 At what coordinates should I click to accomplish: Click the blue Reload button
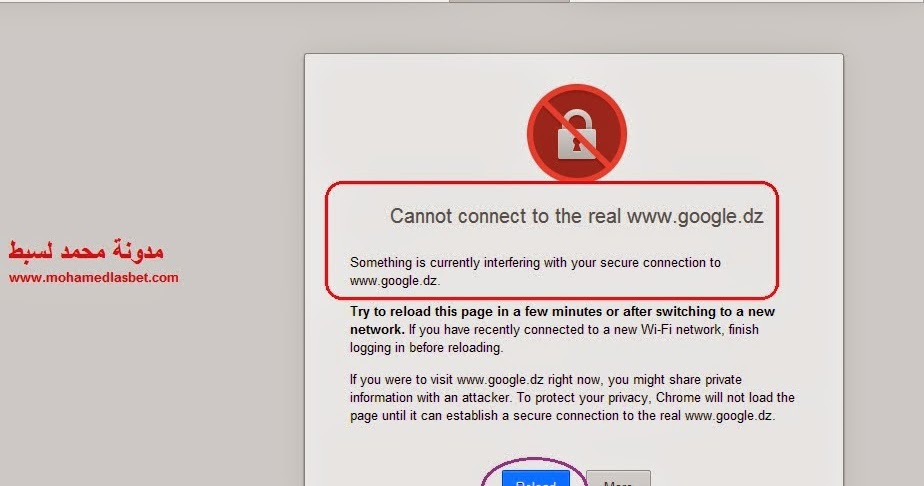click(536, 478)
